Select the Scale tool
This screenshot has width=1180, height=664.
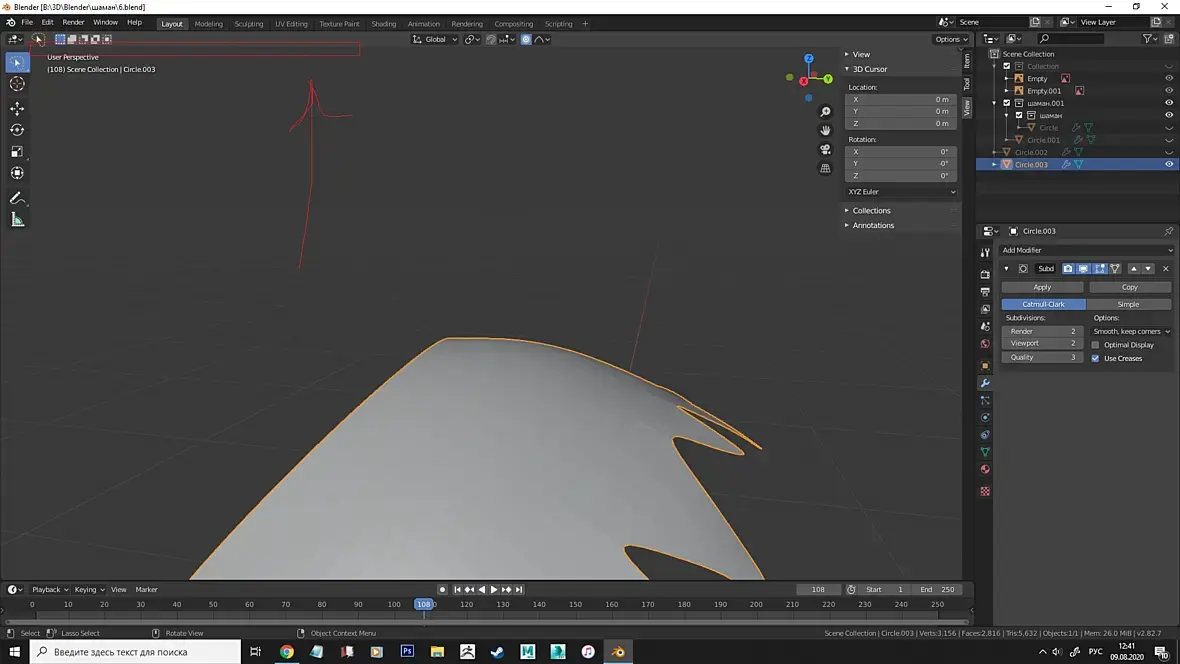(x=17, y=152)
